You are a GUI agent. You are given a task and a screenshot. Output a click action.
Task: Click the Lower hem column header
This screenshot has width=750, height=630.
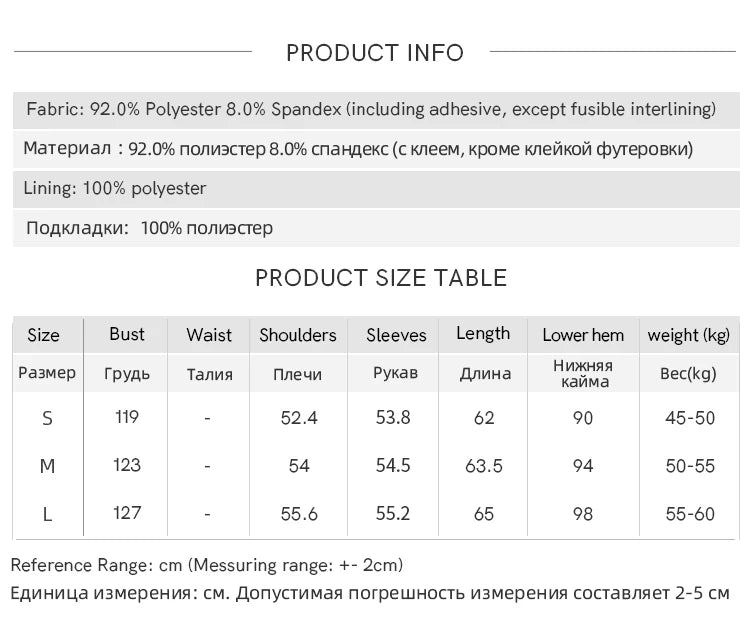click(583, 335)
